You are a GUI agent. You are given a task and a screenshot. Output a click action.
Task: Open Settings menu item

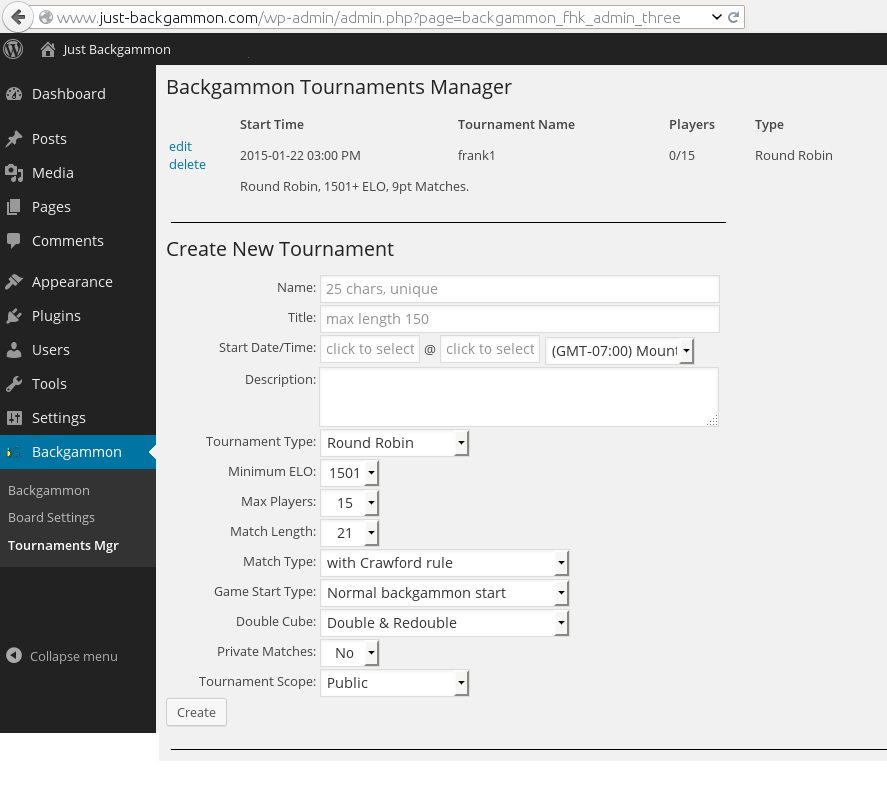58,418
